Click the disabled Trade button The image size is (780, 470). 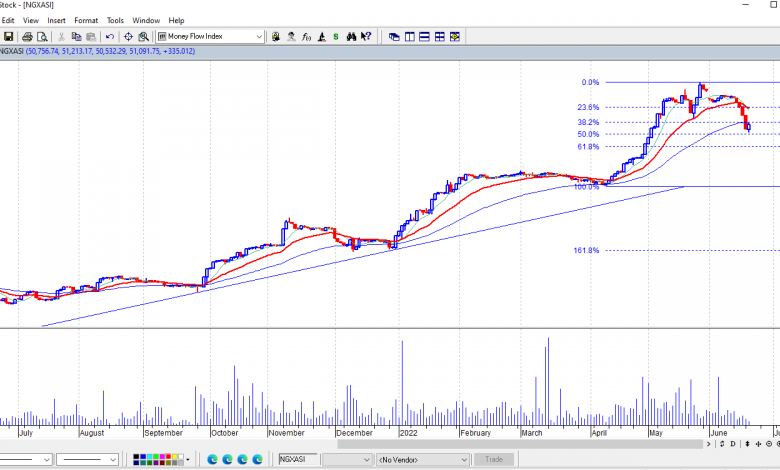[493, 459]
